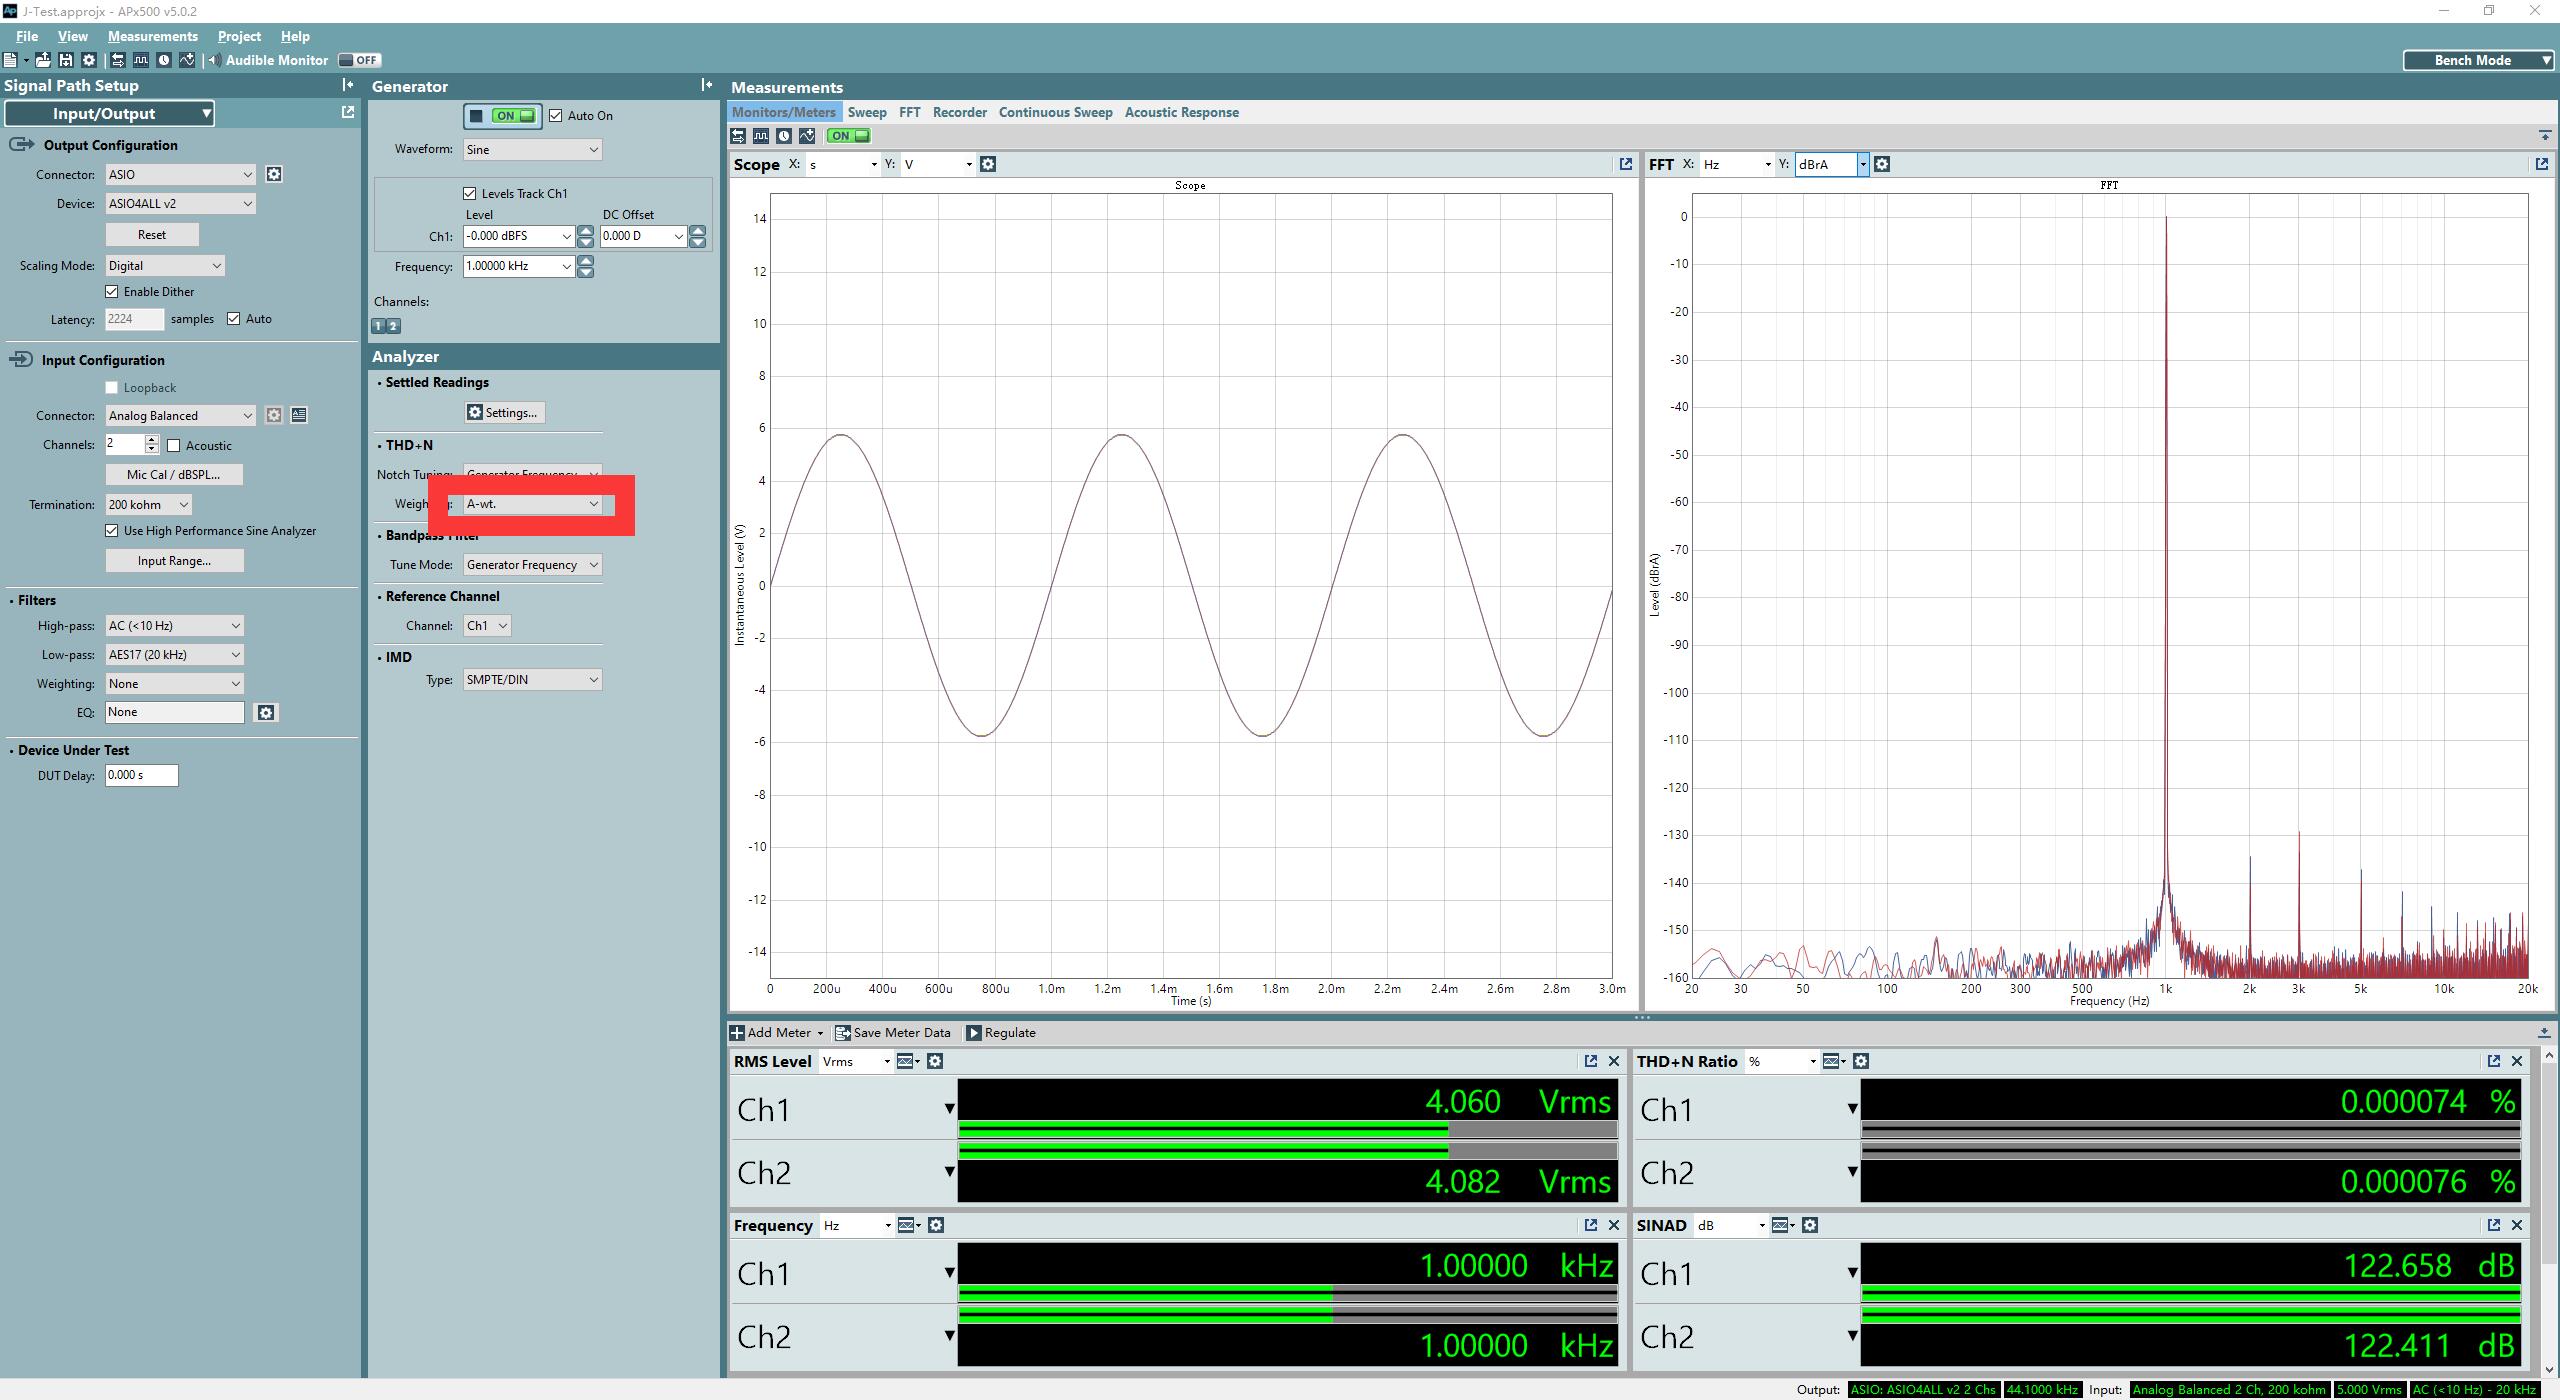Create a new project from main toolbar

(x=11, y=60)
